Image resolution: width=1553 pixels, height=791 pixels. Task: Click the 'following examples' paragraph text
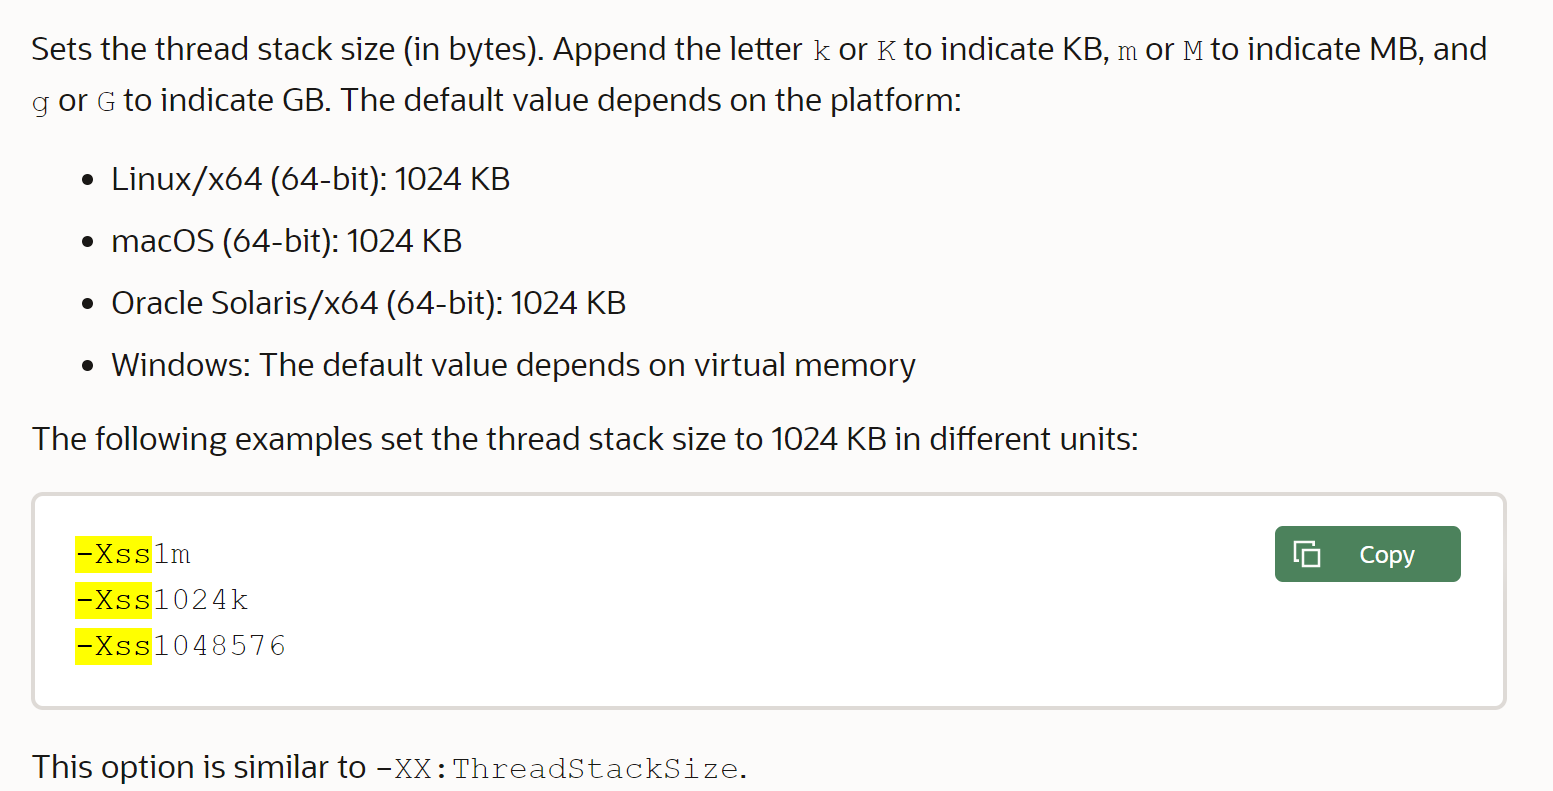tap(585, 439)
